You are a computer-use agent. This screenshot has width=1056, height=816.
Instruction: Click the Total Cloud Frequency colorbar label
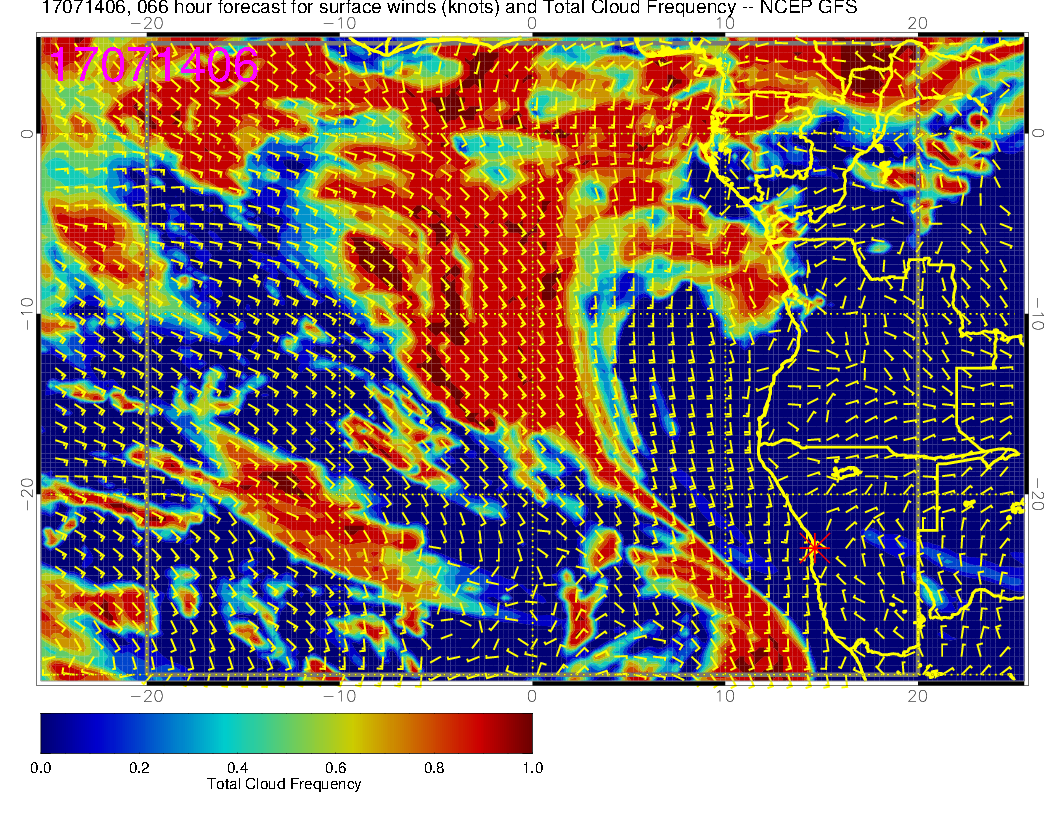coord(284,784)
